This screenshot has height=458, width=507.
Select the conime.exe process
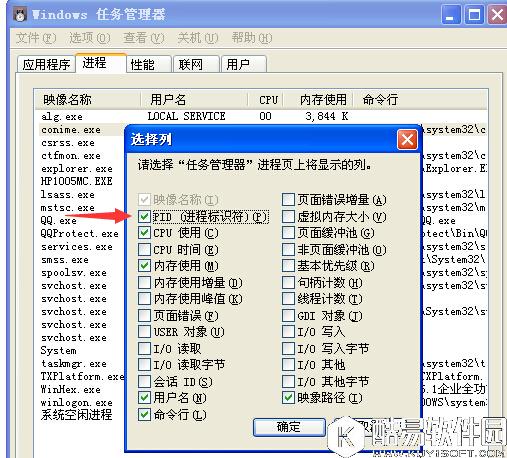tap(71, 130)
